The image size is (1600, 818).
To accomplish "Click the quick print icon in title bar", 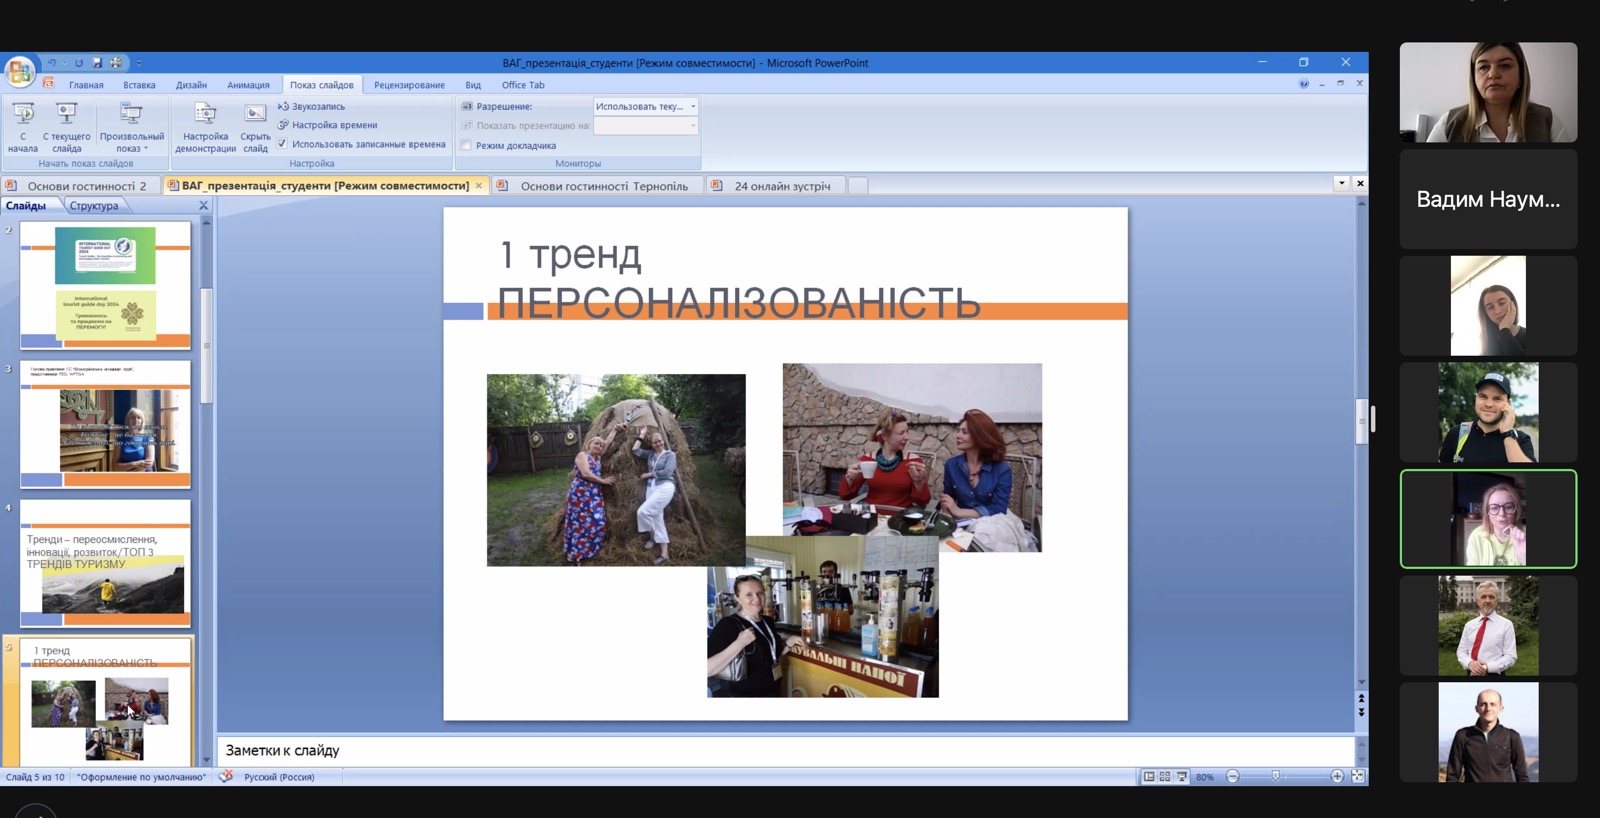I will 116,63.
